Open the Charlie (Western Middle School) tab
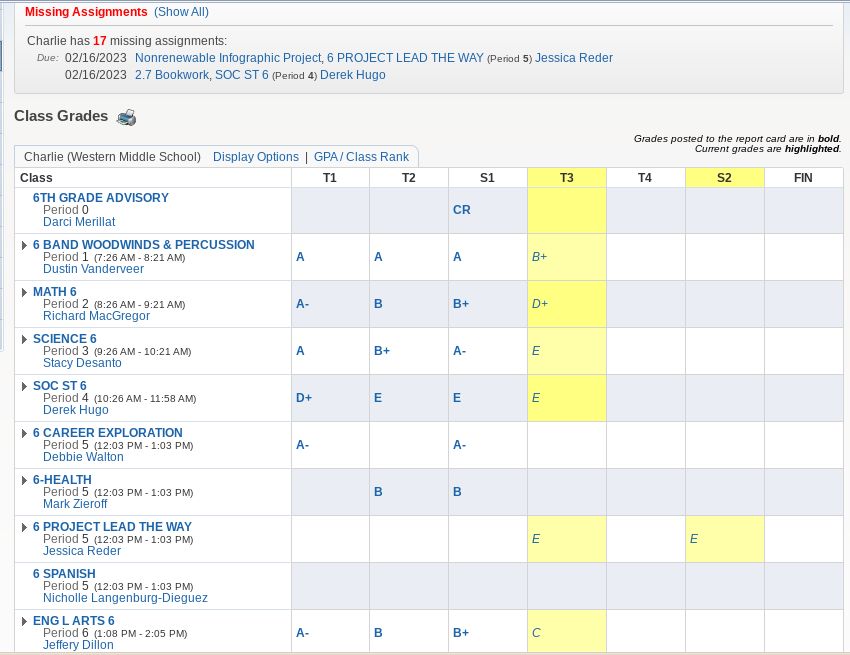 click(x=112, y=157)
